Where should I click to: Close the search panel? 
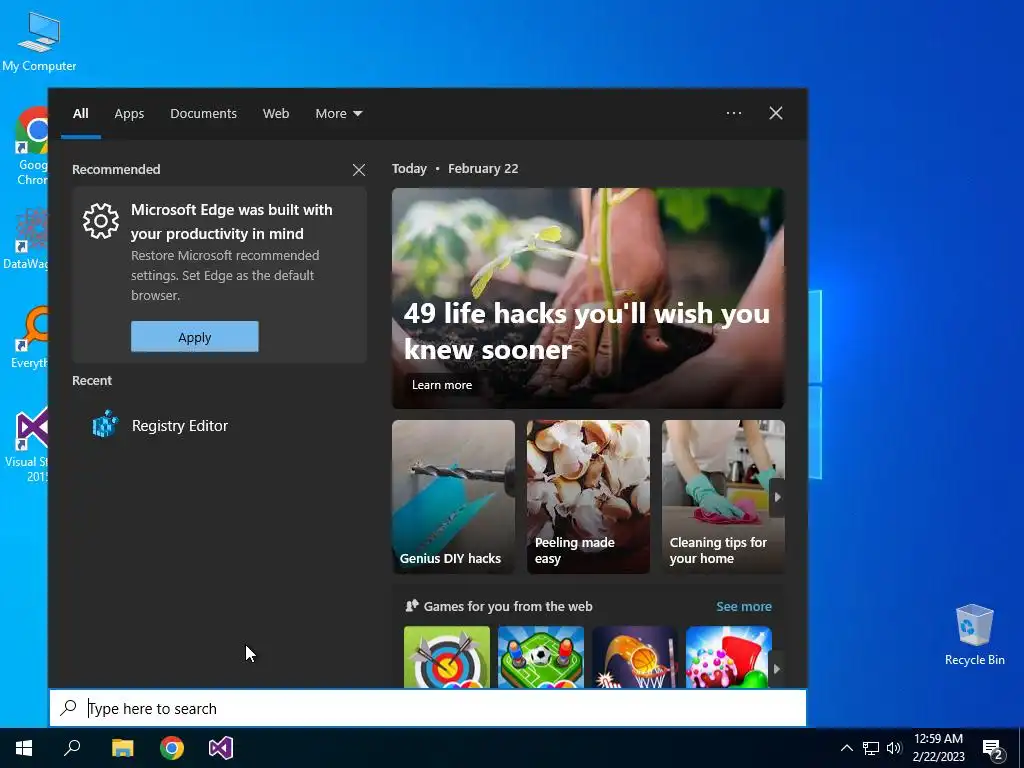click(776, 113)
